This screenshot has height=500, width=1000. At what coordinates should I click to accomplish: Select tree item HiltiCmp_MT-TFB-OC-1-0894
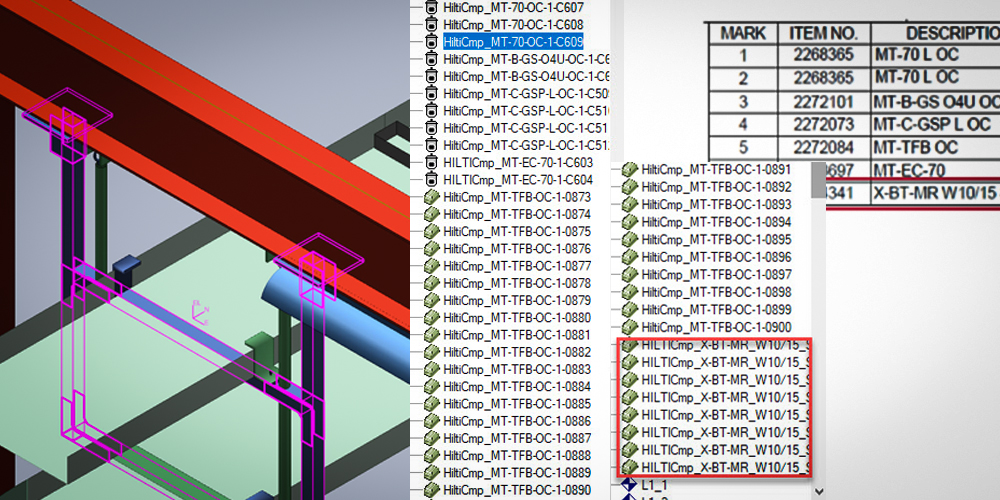(x=716, y=223)
